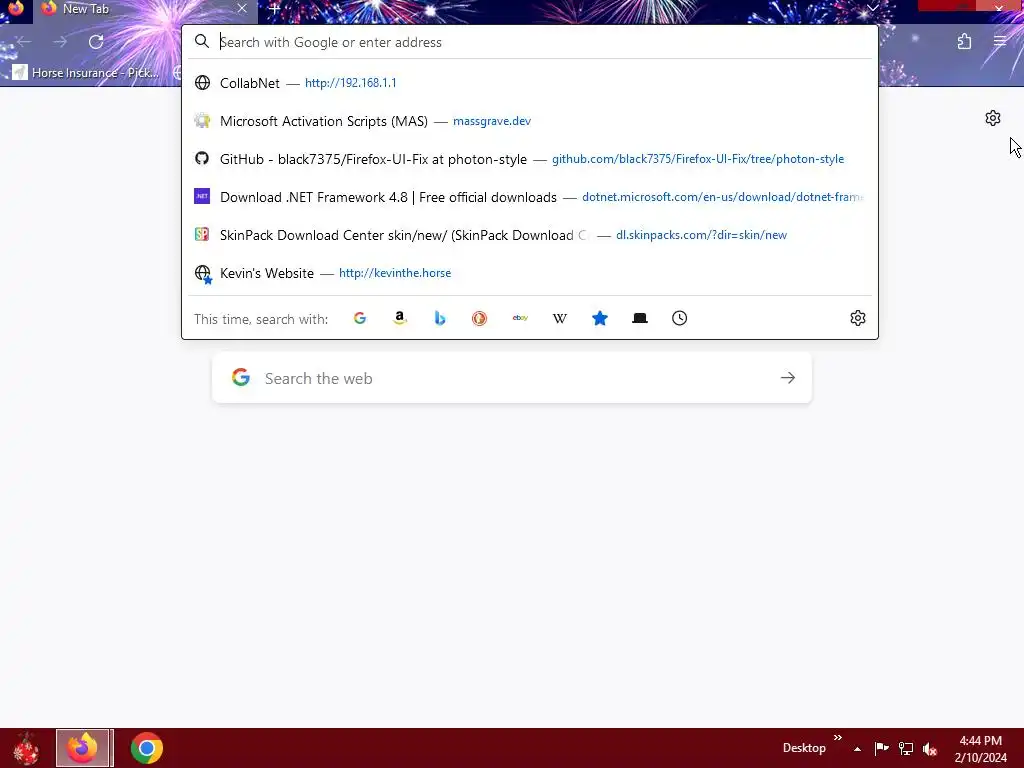Image resolution: width=1024 pixels, height=768 pixels.
Task: Search this time with DuckDuckGo icon
Action: [x=479, y=318]
